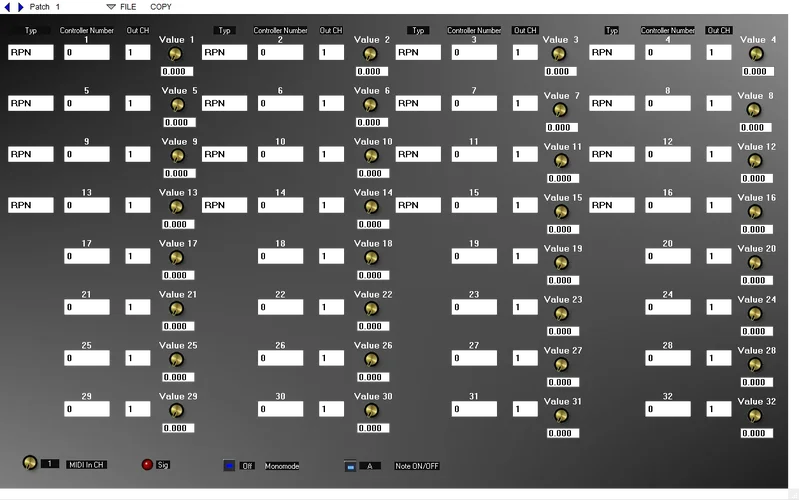Click the Value 12 knob
This screenshot has width=799, height=500.
[x=755, y=161]
